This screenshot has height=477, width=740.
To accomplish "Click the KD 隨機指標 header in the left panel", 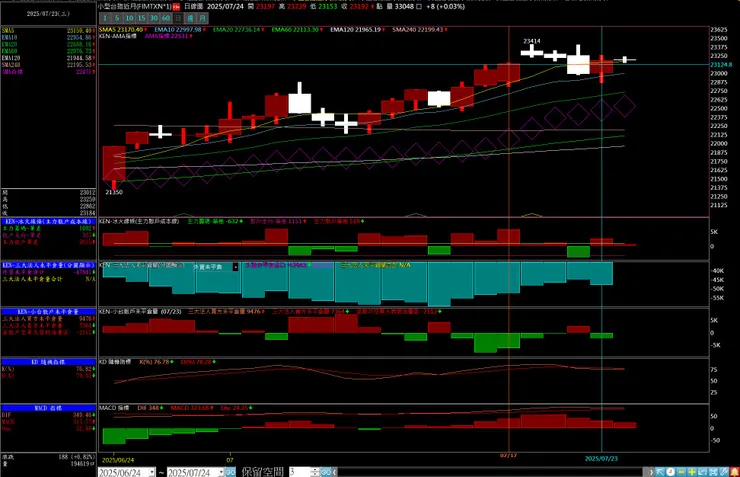I will (x=48, y=362).
